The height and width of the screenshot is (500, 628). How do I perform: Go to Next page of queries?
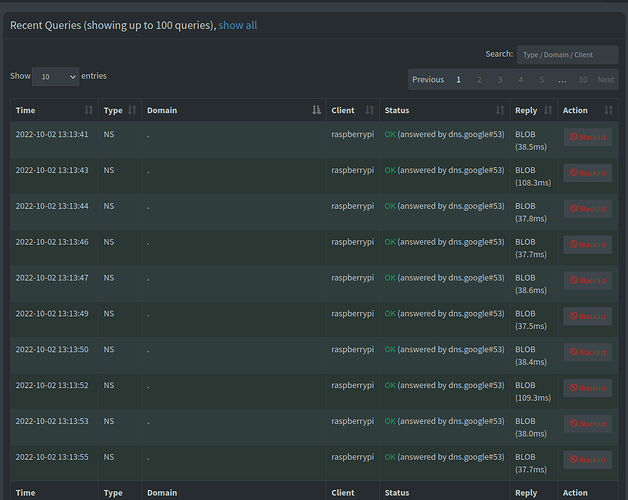(606, 79)
